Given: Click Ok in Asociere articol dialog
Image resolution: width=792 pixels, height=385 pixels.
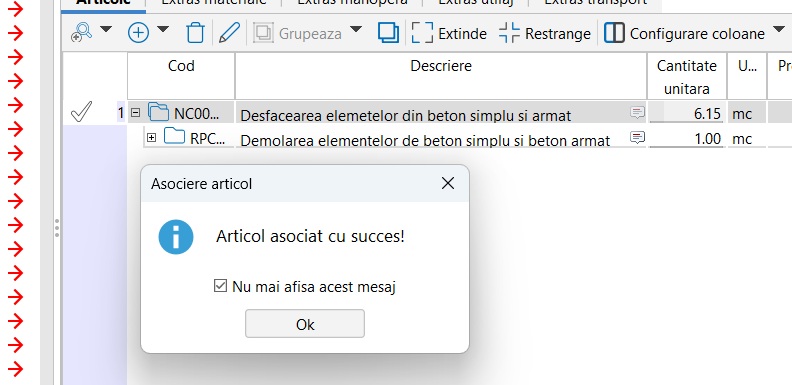Looking at the screenshot, I should [x=305, y=324].
